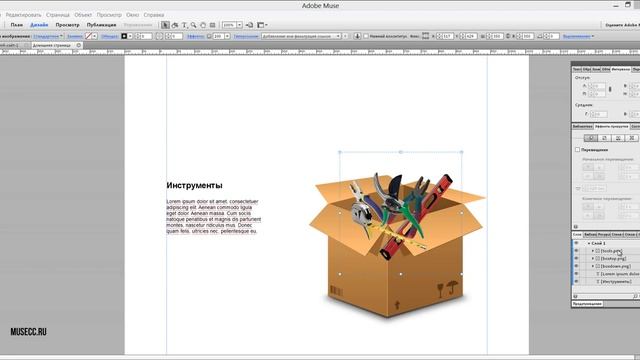Expand the tools.png layer item
640x360 pixels.
(x=593, y=251)
